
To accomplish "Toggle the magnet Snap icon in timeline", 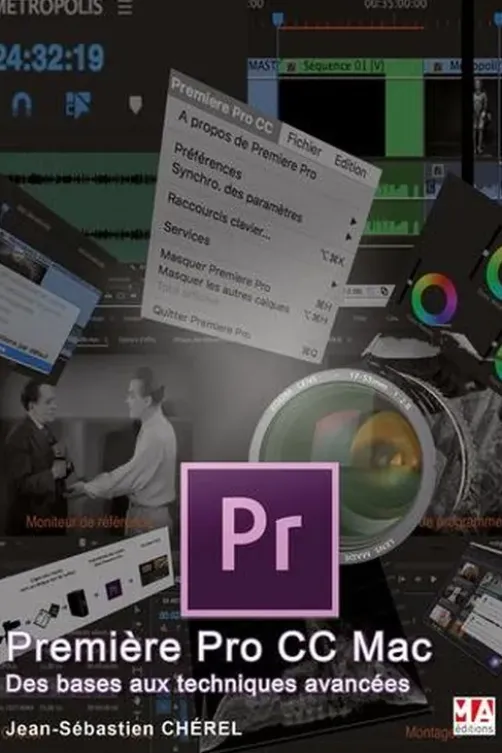I will [x=22, y=104].
